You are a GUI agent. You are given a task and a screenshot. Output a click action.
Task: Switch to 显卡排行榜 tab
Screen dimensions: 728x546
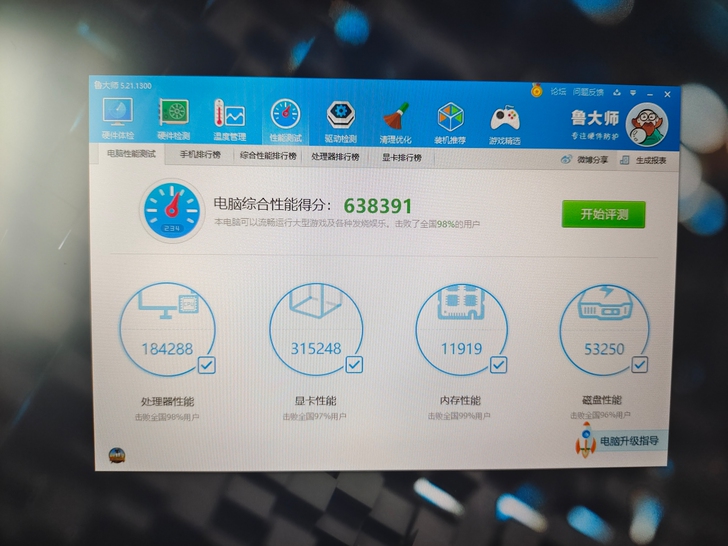(x=402, y=157)
